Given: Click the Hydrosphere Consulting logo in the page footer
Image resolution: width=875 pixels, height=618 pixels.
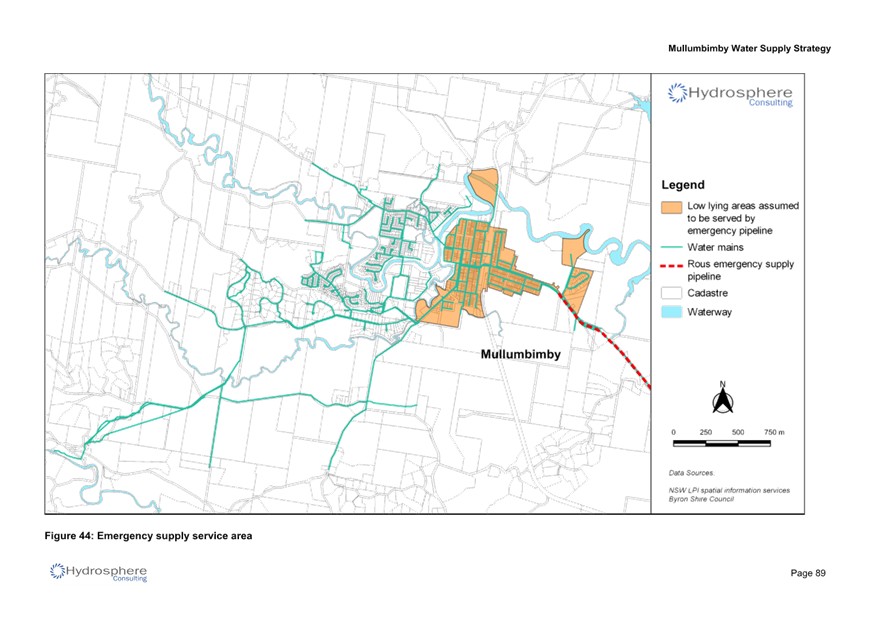Looking at the screenshot, I should 98,572.
